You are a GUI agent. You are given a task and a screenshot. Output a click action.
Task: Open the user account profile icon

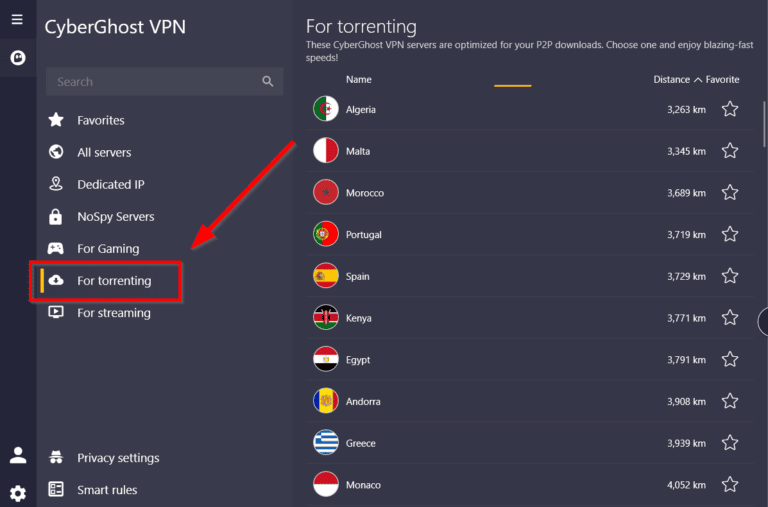click(x=18, y=455)
